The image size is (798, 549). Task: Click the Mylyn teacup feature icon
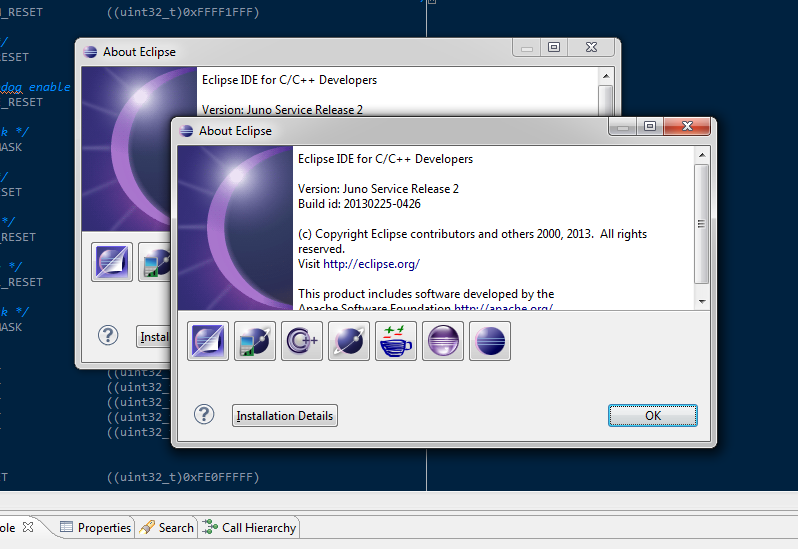click(x=396, y=341)
